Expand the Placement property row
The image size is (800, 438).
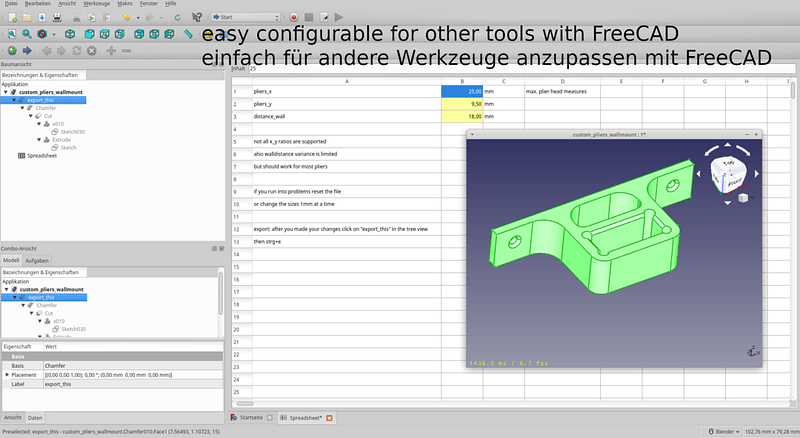tap(7, 375)
